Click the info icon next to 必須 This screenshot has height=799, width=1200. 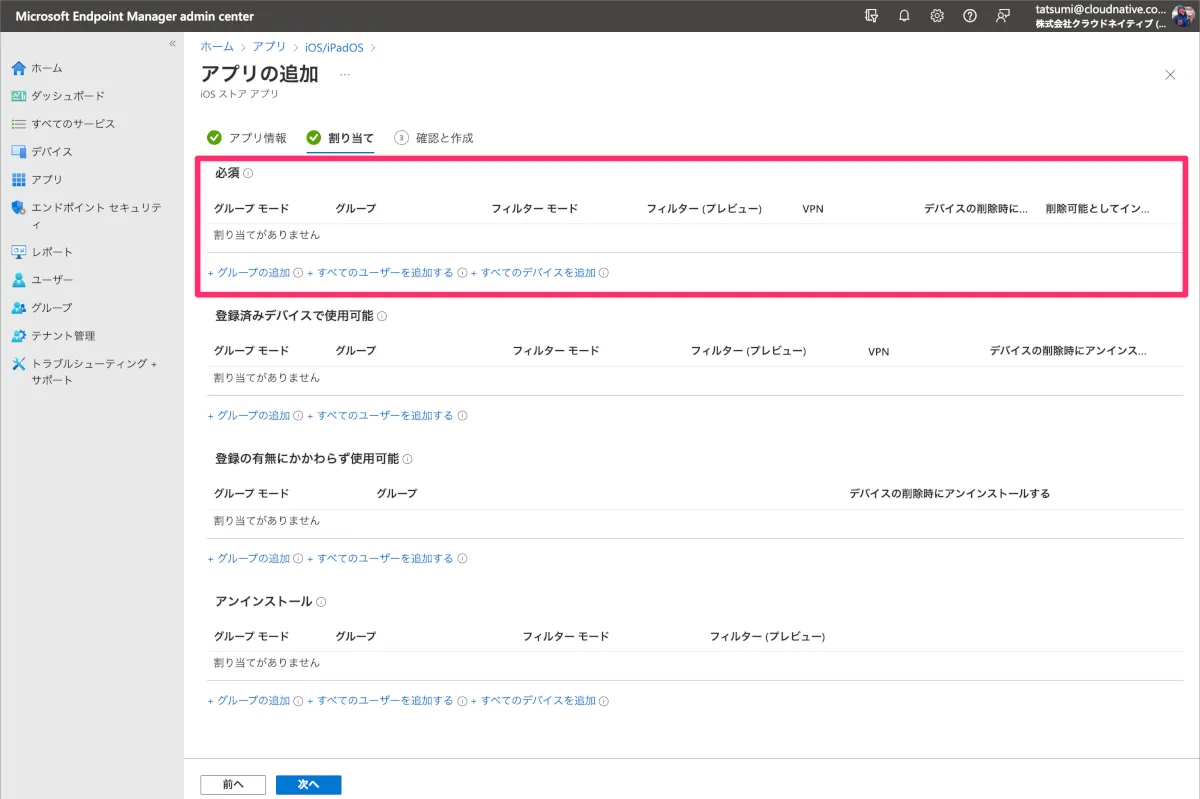point(248,174)
